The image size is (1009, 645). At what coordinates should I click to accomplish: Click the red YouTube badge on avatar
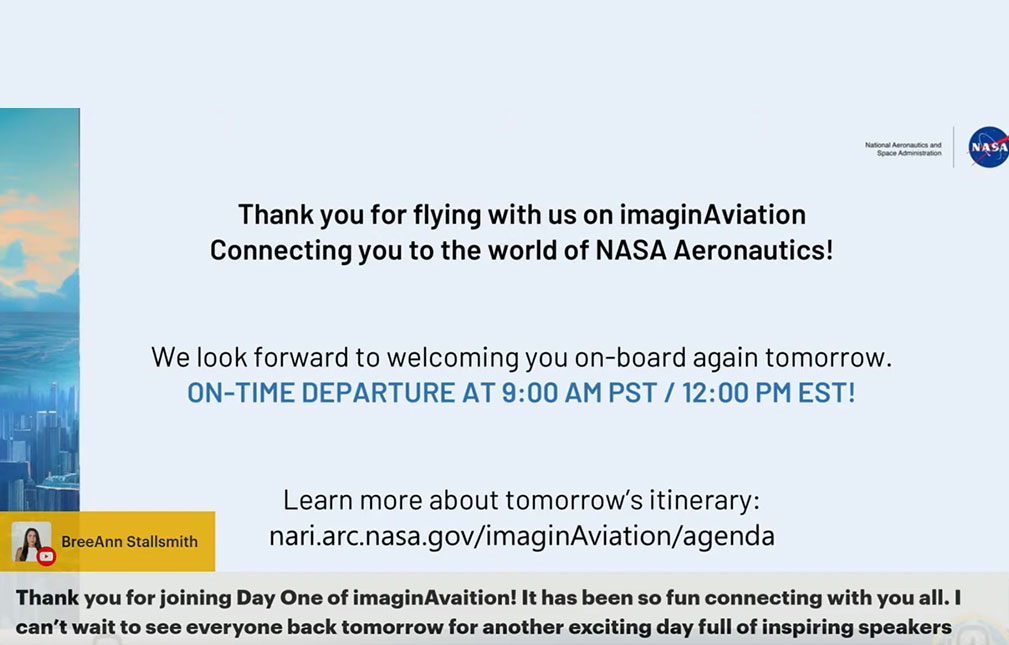pos(46,557)
